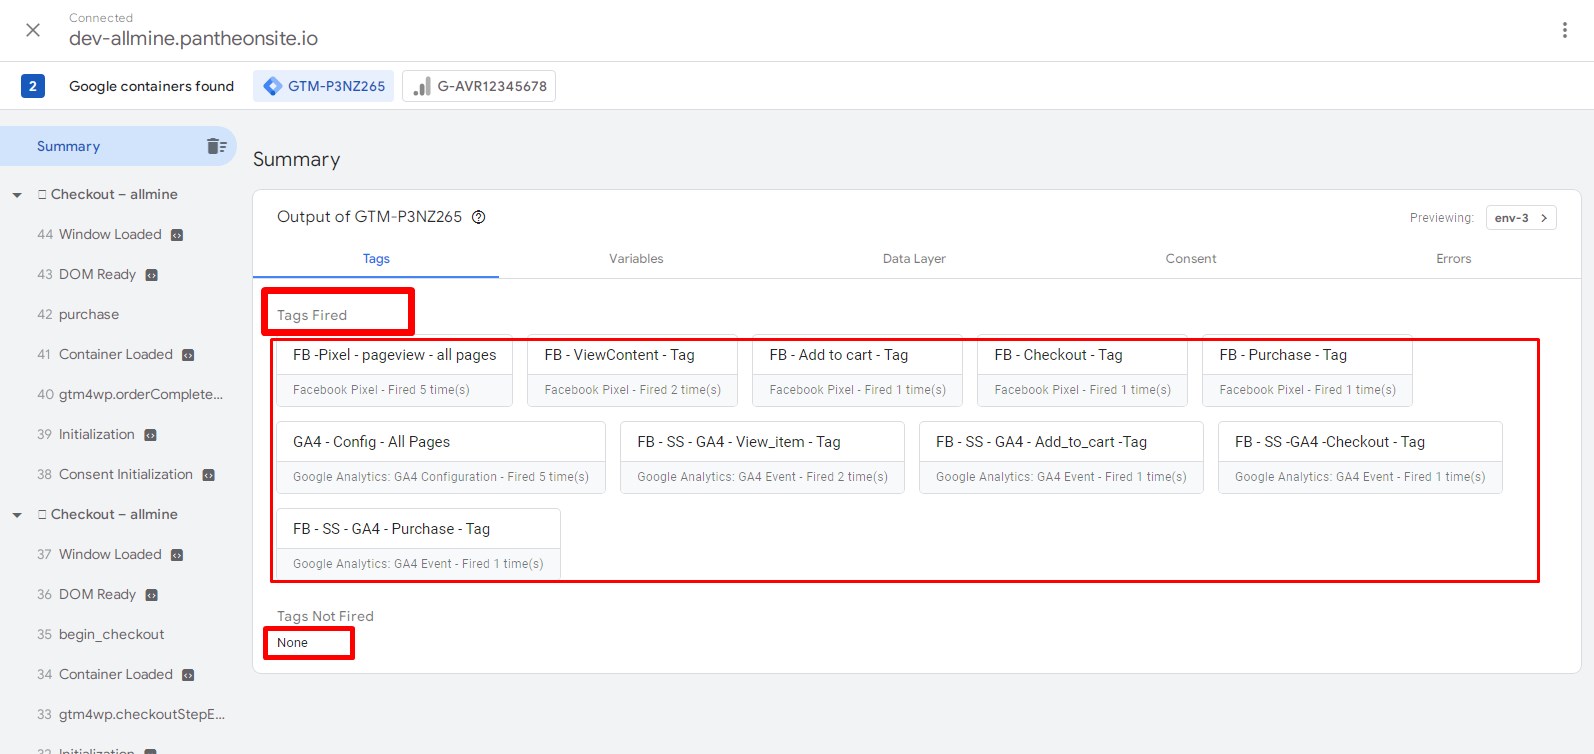This screenshot has height=754, width=1594.
Task: Click the code icon next to 38 Consent Initialization
Action: click(209, 475)
